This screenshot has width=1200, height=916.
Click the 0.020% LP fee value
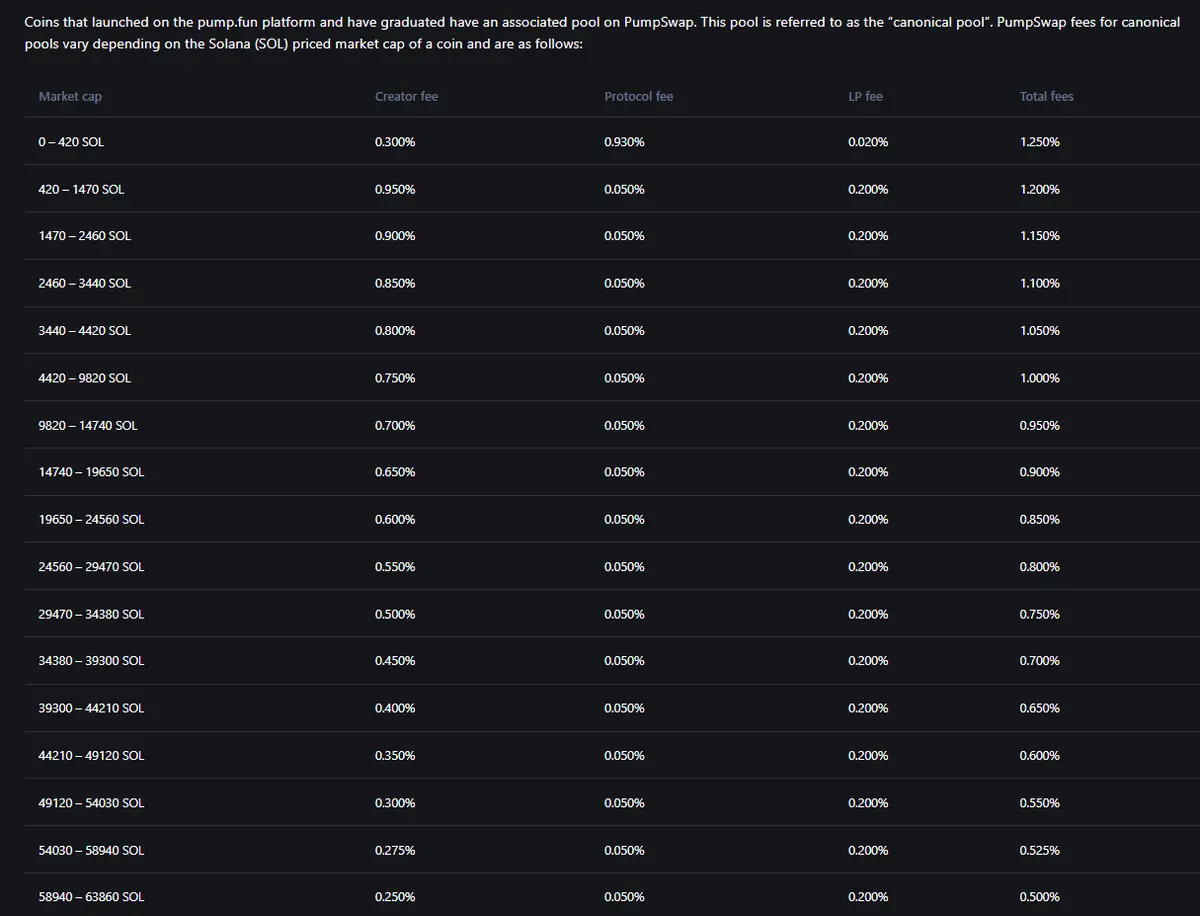867,142
